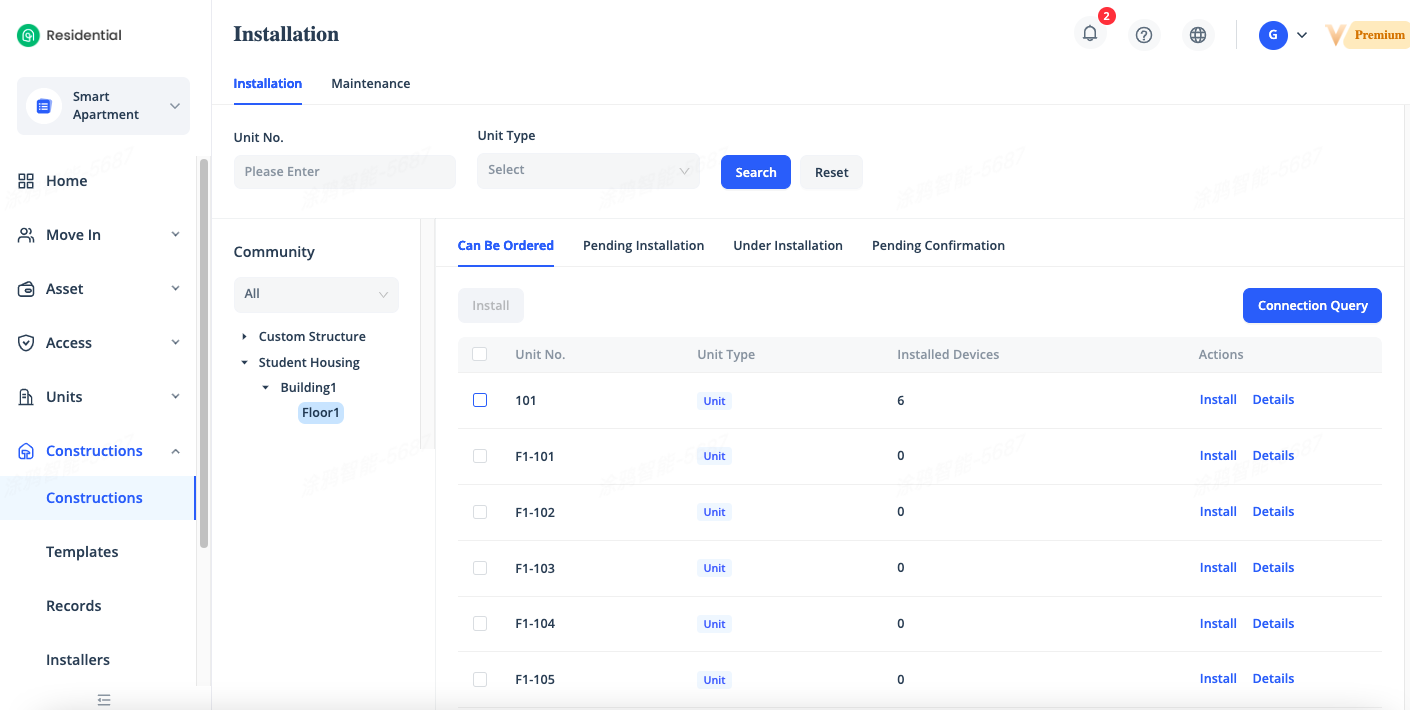
Task: Collapse sidebar using bottom menu icon
Action: [x=104, y=700]
